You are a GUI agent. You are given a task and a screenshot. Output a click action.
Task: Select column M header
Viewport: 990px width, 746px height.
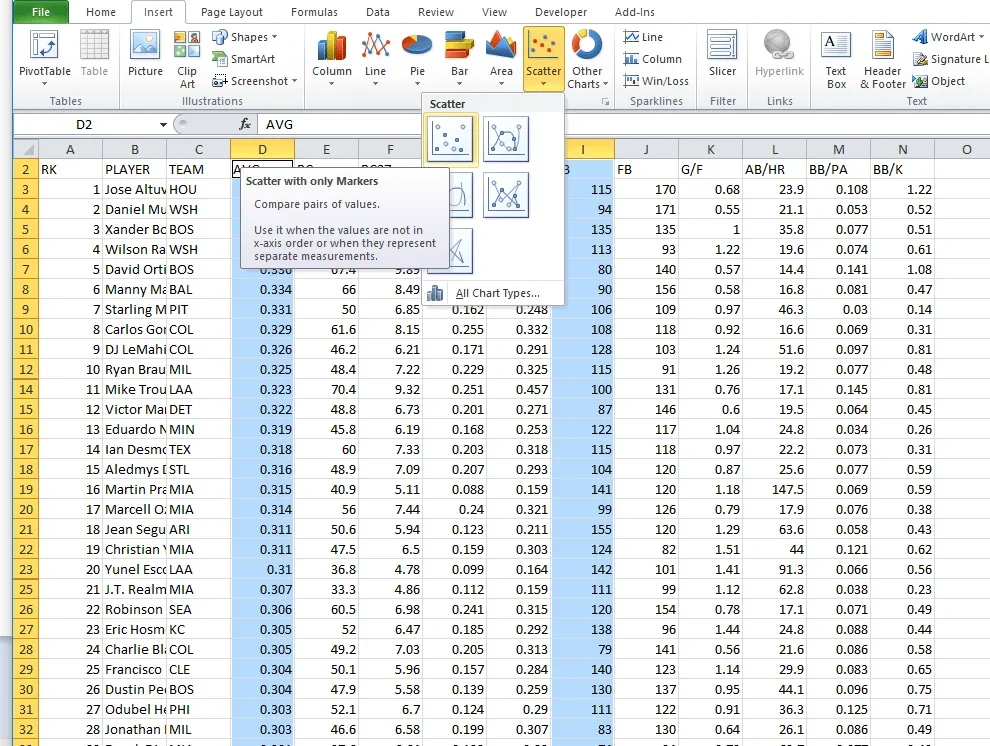click(838, 149)
